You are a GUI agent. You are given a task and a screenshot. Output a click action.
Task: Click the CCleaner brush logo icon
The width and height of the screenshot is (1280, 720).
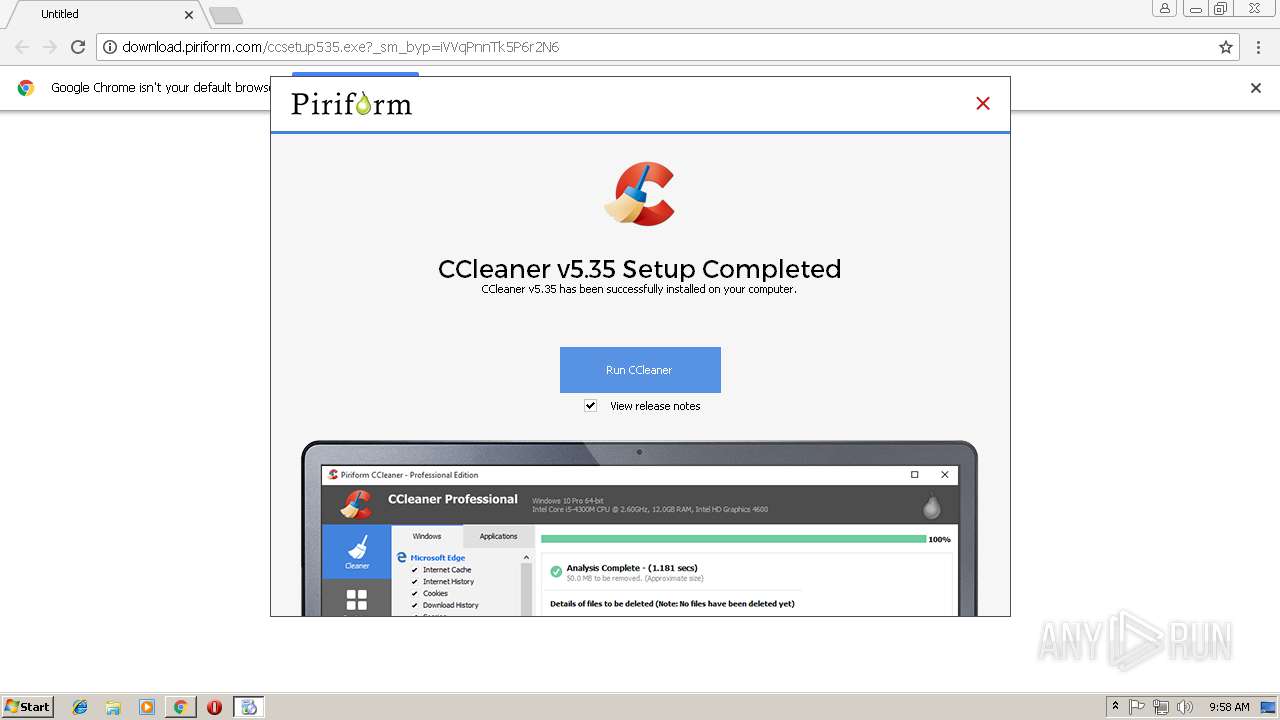pyautogui.click(x=640, y=194)
